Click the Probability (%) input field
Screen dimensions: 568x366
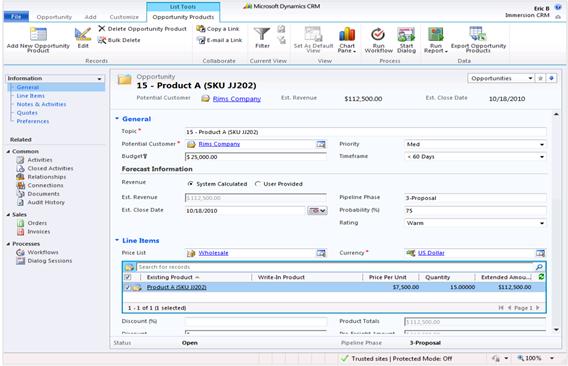475,211
